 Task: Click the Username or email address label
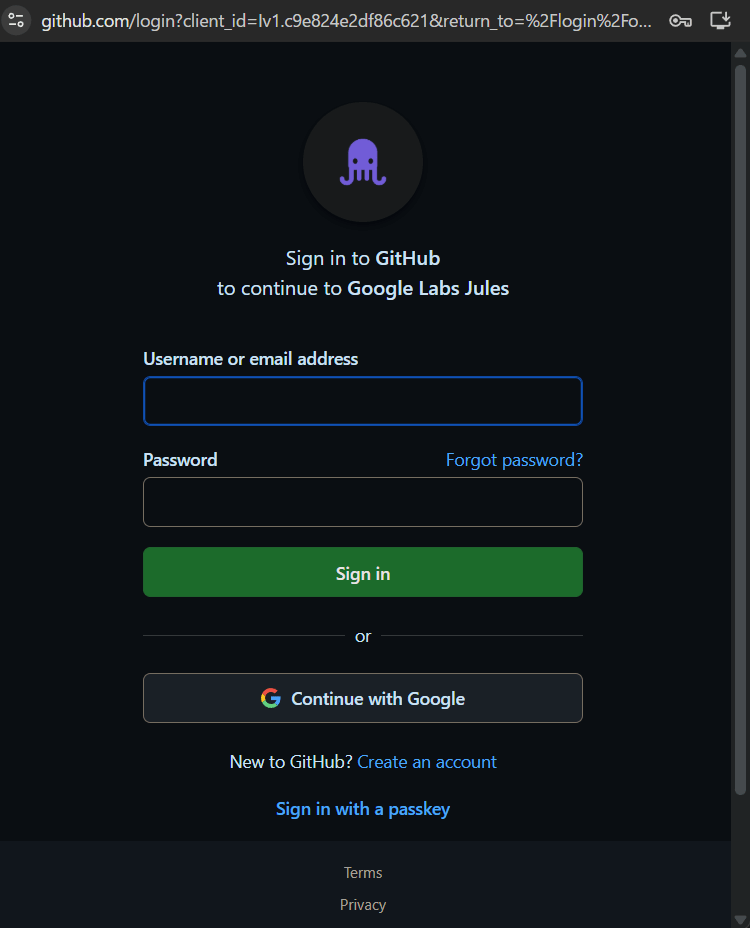pyautogui.click(x=251, y=359)
